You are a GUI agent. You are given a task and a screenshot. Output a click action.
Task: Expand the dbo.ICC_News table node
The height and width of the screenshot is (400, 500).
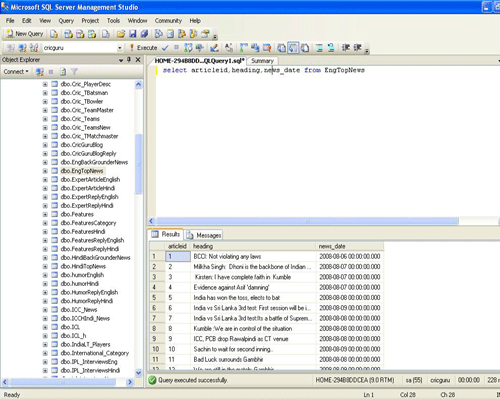[45, 309]
